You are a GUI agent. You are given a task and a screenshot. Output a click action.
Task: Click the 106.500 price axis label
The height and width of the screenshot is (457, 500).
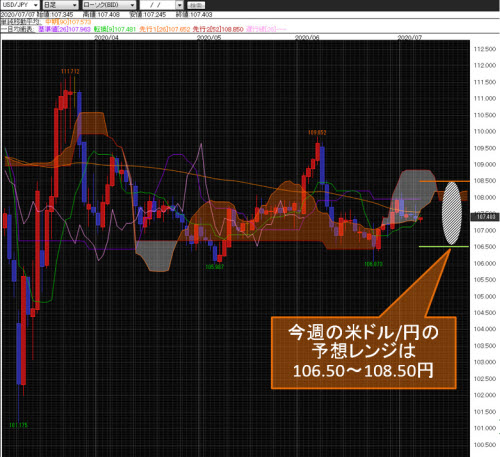click(x=485, y=247)
